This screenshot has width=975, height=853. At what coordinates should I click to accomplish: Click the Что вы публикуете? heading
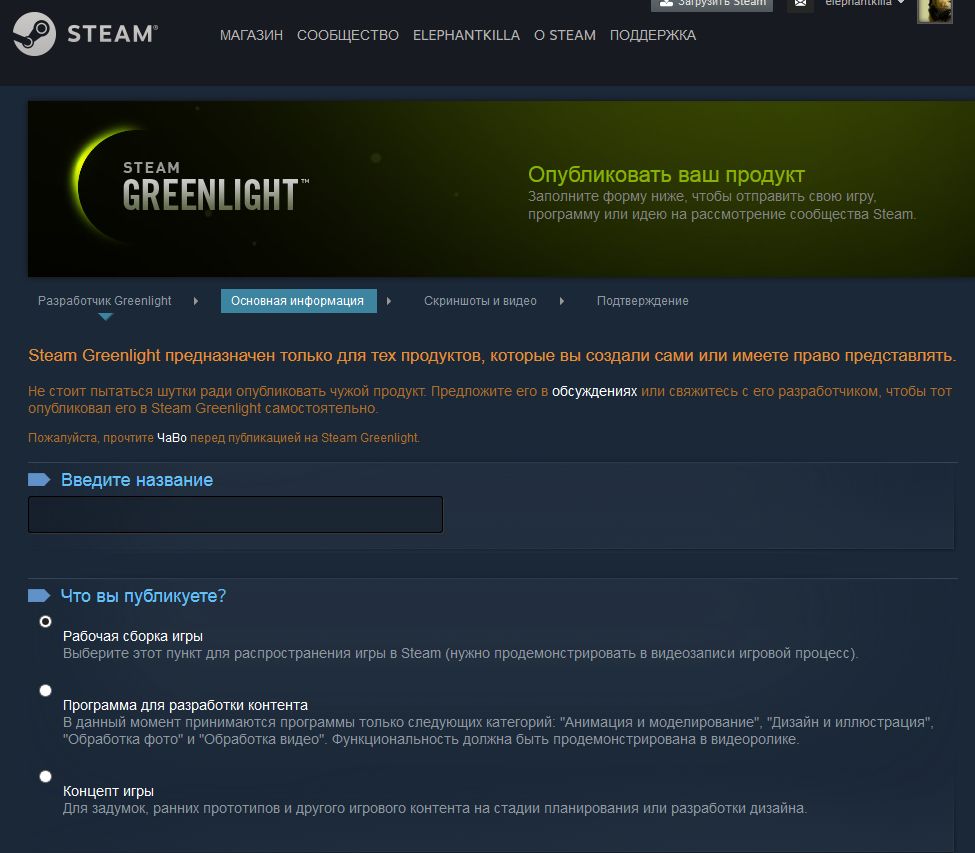(143, 596)
